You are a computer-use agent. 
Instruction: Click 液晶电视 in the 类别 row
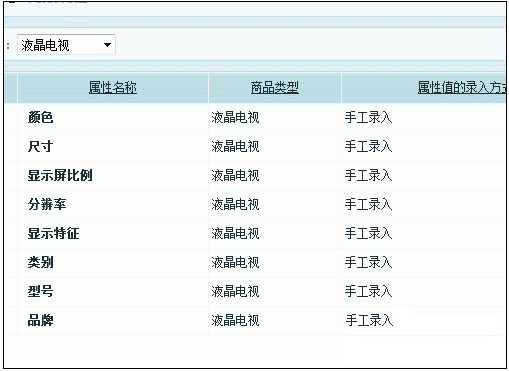[x=235, y=262]
